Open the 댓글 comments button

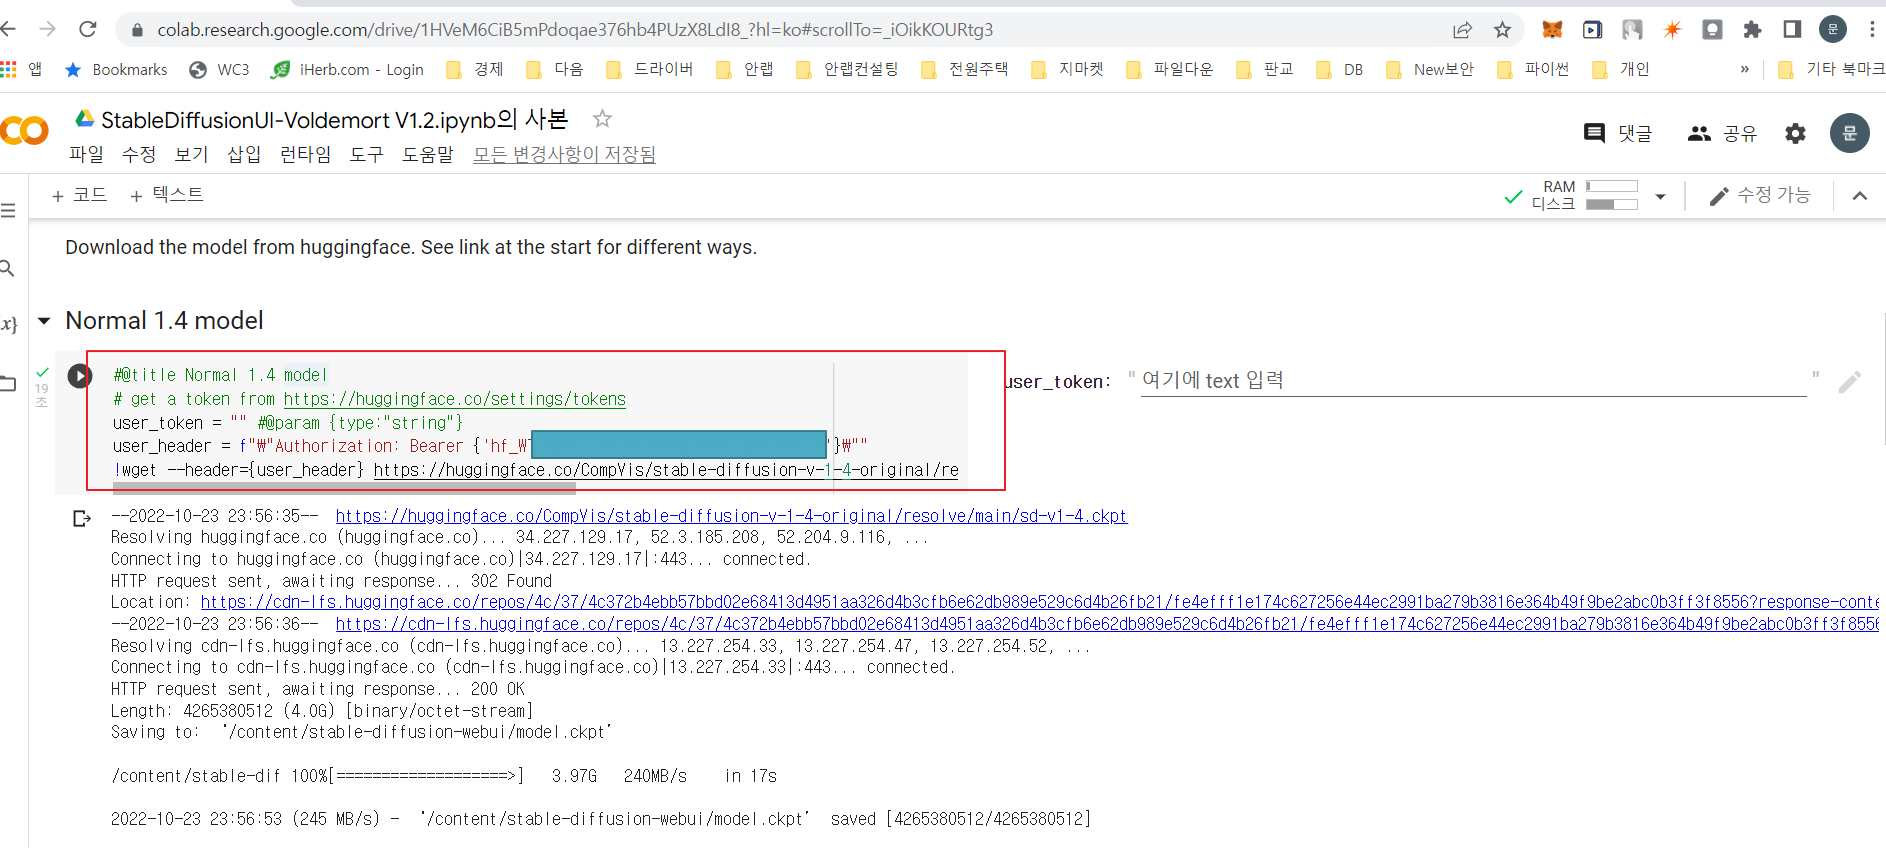coord(1618,133)
